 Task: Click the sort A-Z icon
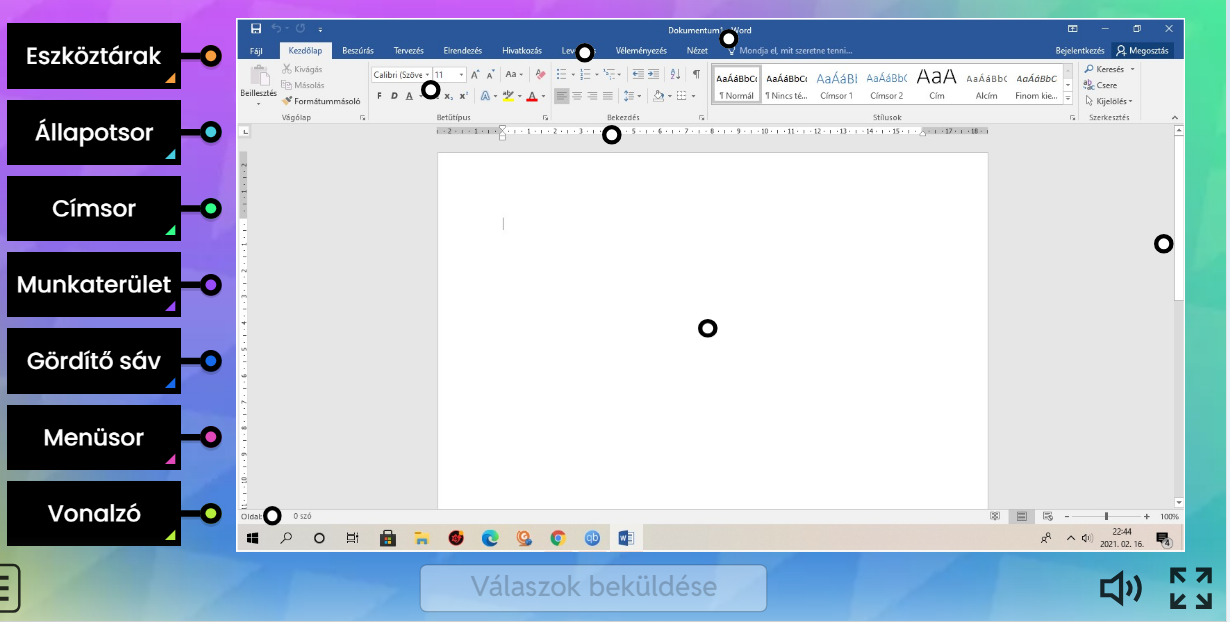pos(675,74)
